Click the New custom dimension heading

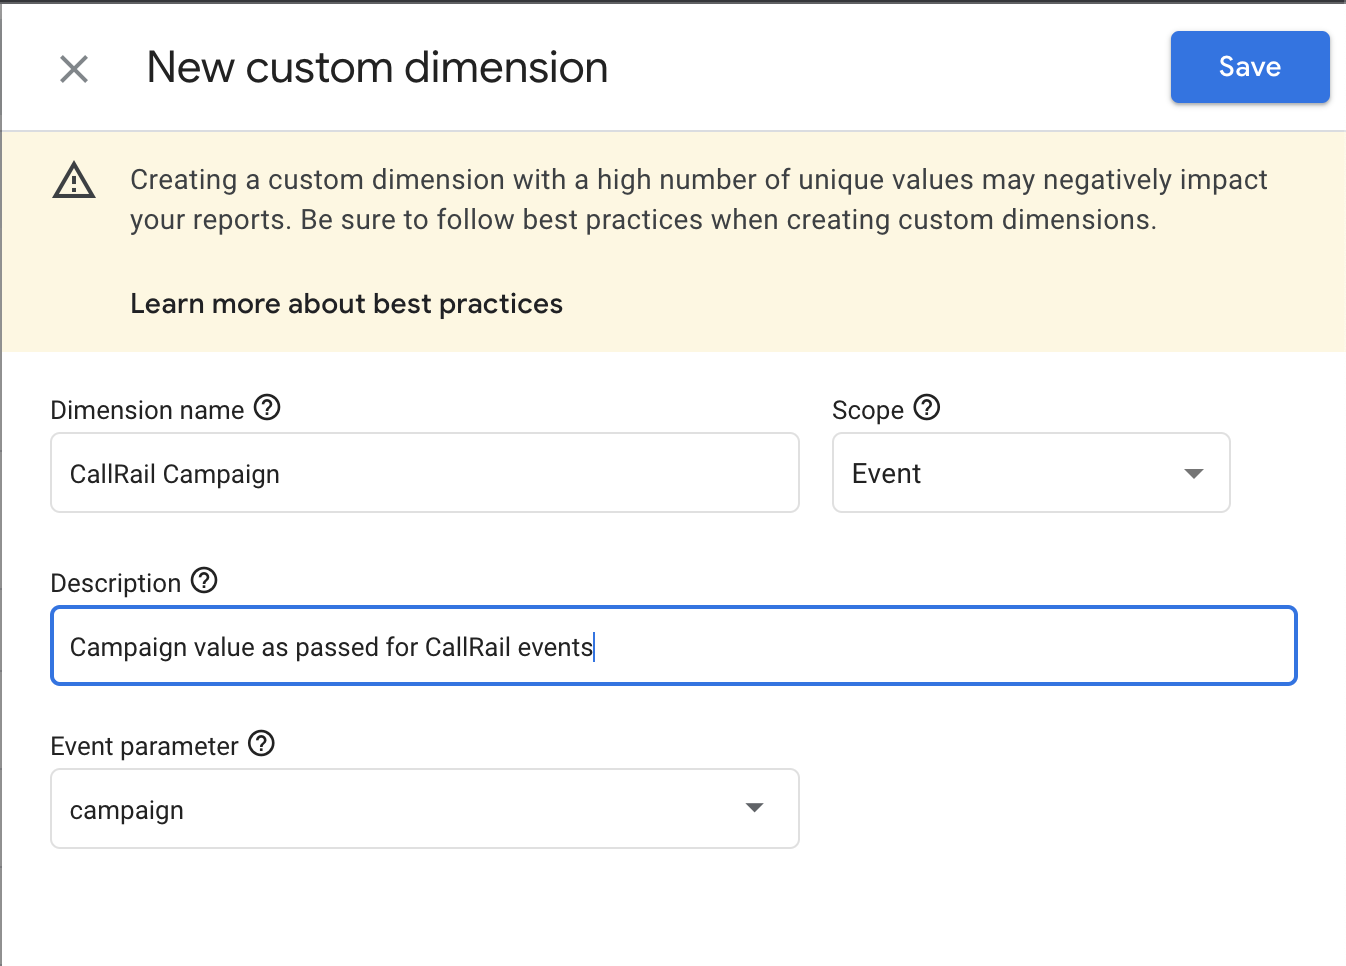coord(377,68)
